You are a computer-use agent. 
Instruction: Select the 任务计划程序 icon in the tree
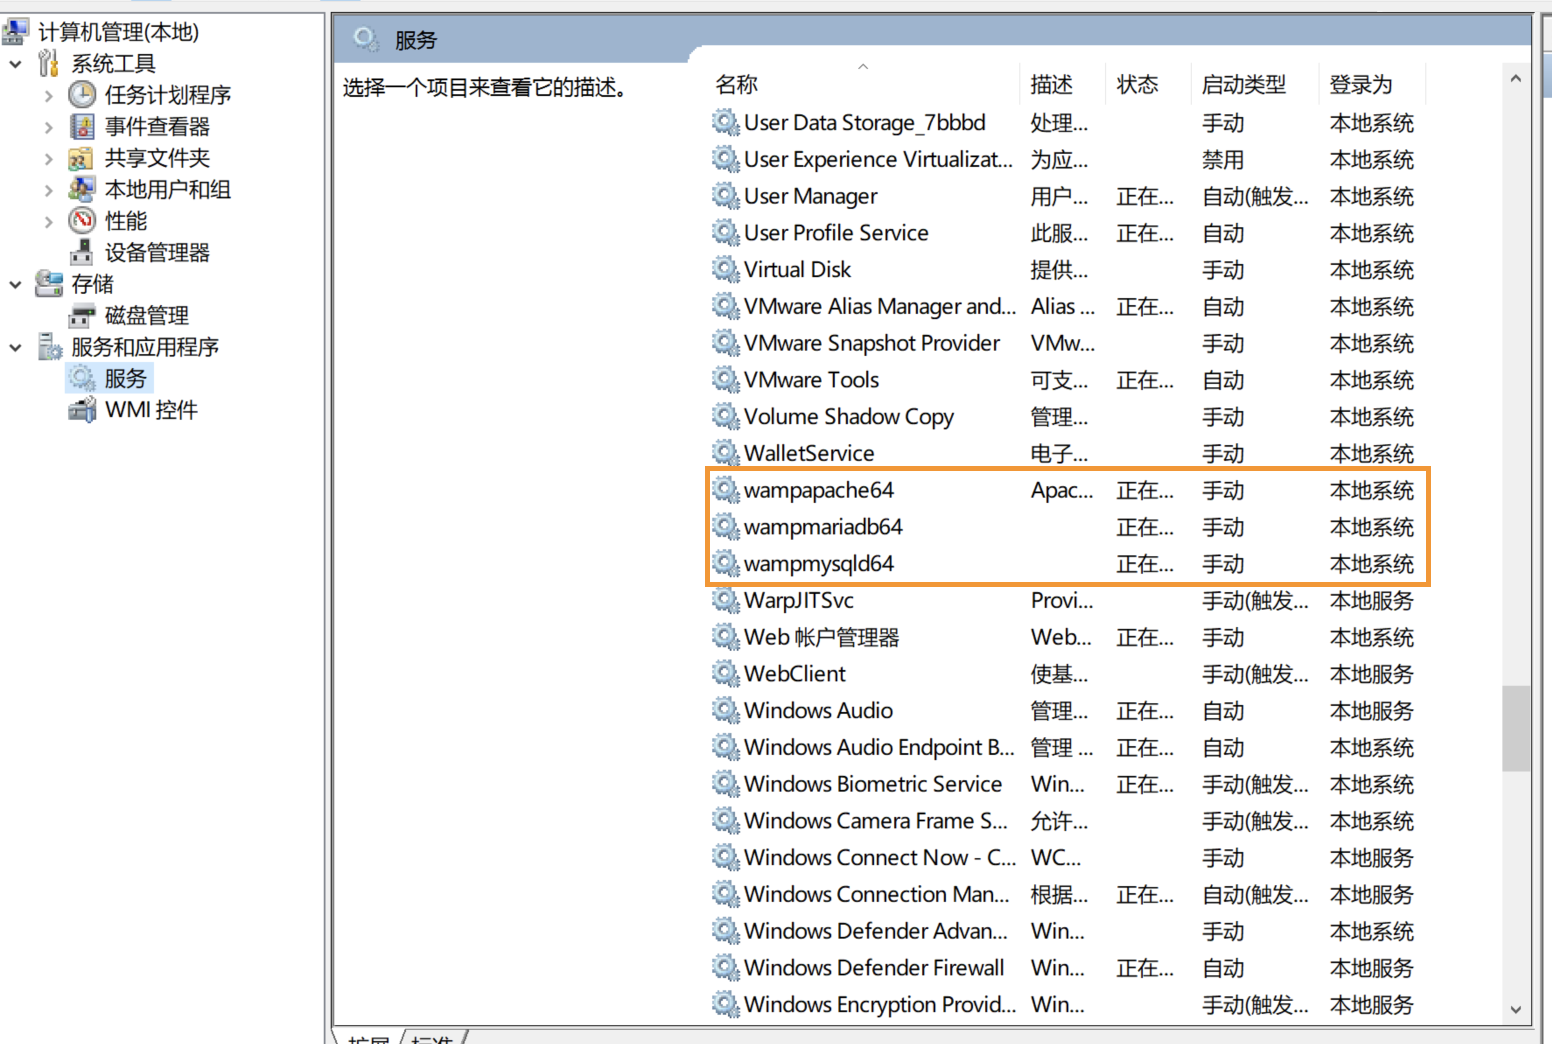pyautogui.click(x=82, y=95)
